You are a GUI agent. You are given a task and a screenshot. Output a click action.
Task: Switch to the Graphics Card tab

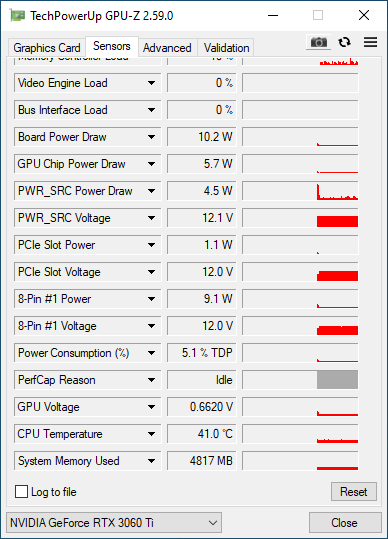(x=47, y=47)
